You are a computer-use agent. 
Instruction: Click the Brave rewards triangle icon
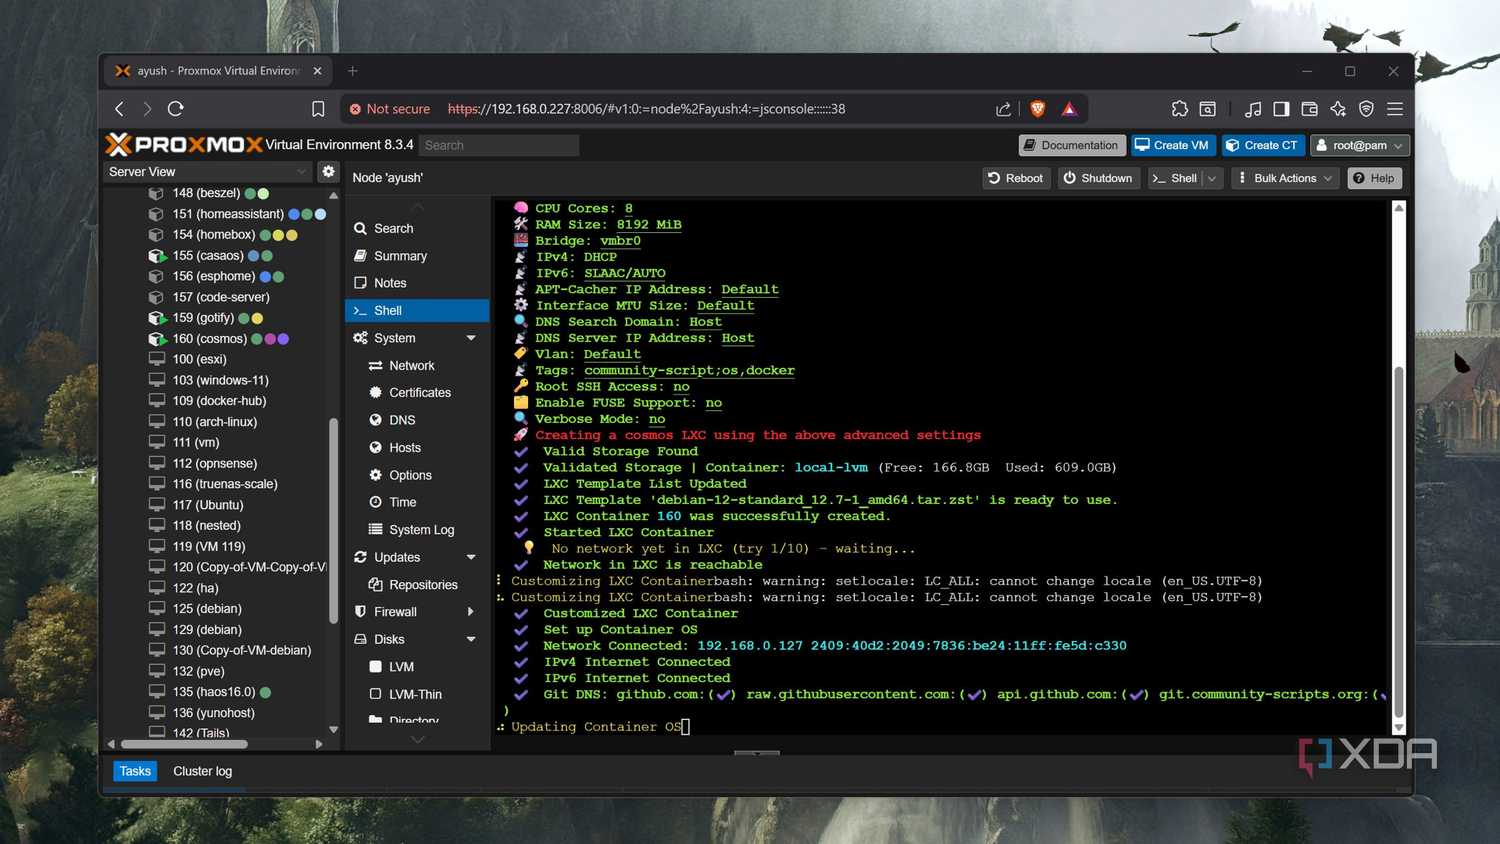coord(1069,109)
